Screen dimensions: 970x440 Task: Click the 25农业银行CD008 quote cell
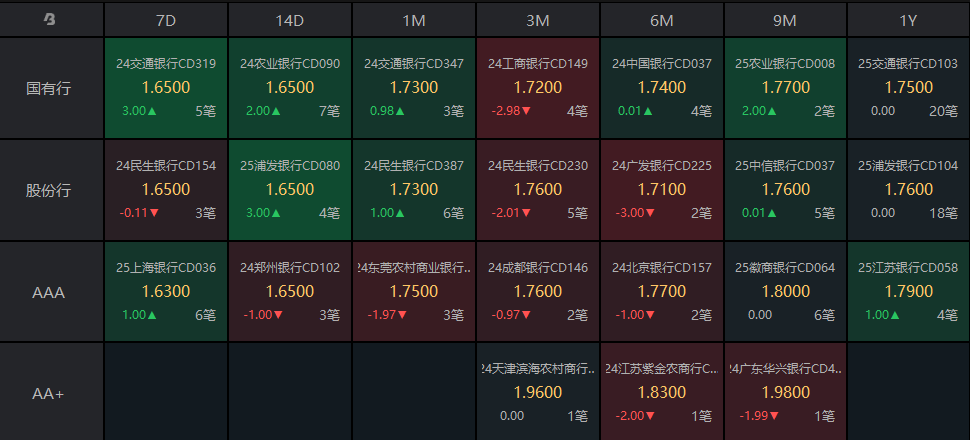[x=785, y=88]
